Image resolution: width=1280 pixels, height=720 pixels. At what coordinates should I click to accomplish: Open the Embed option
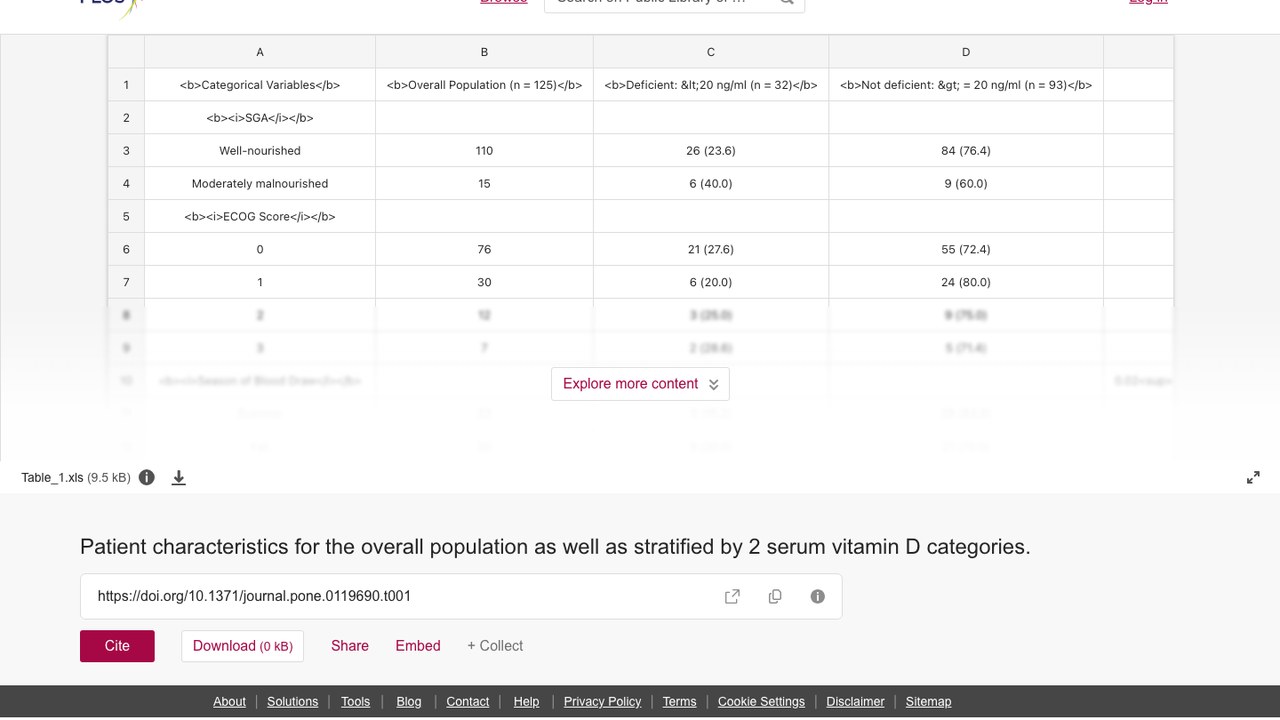click(x=418, y=646)
